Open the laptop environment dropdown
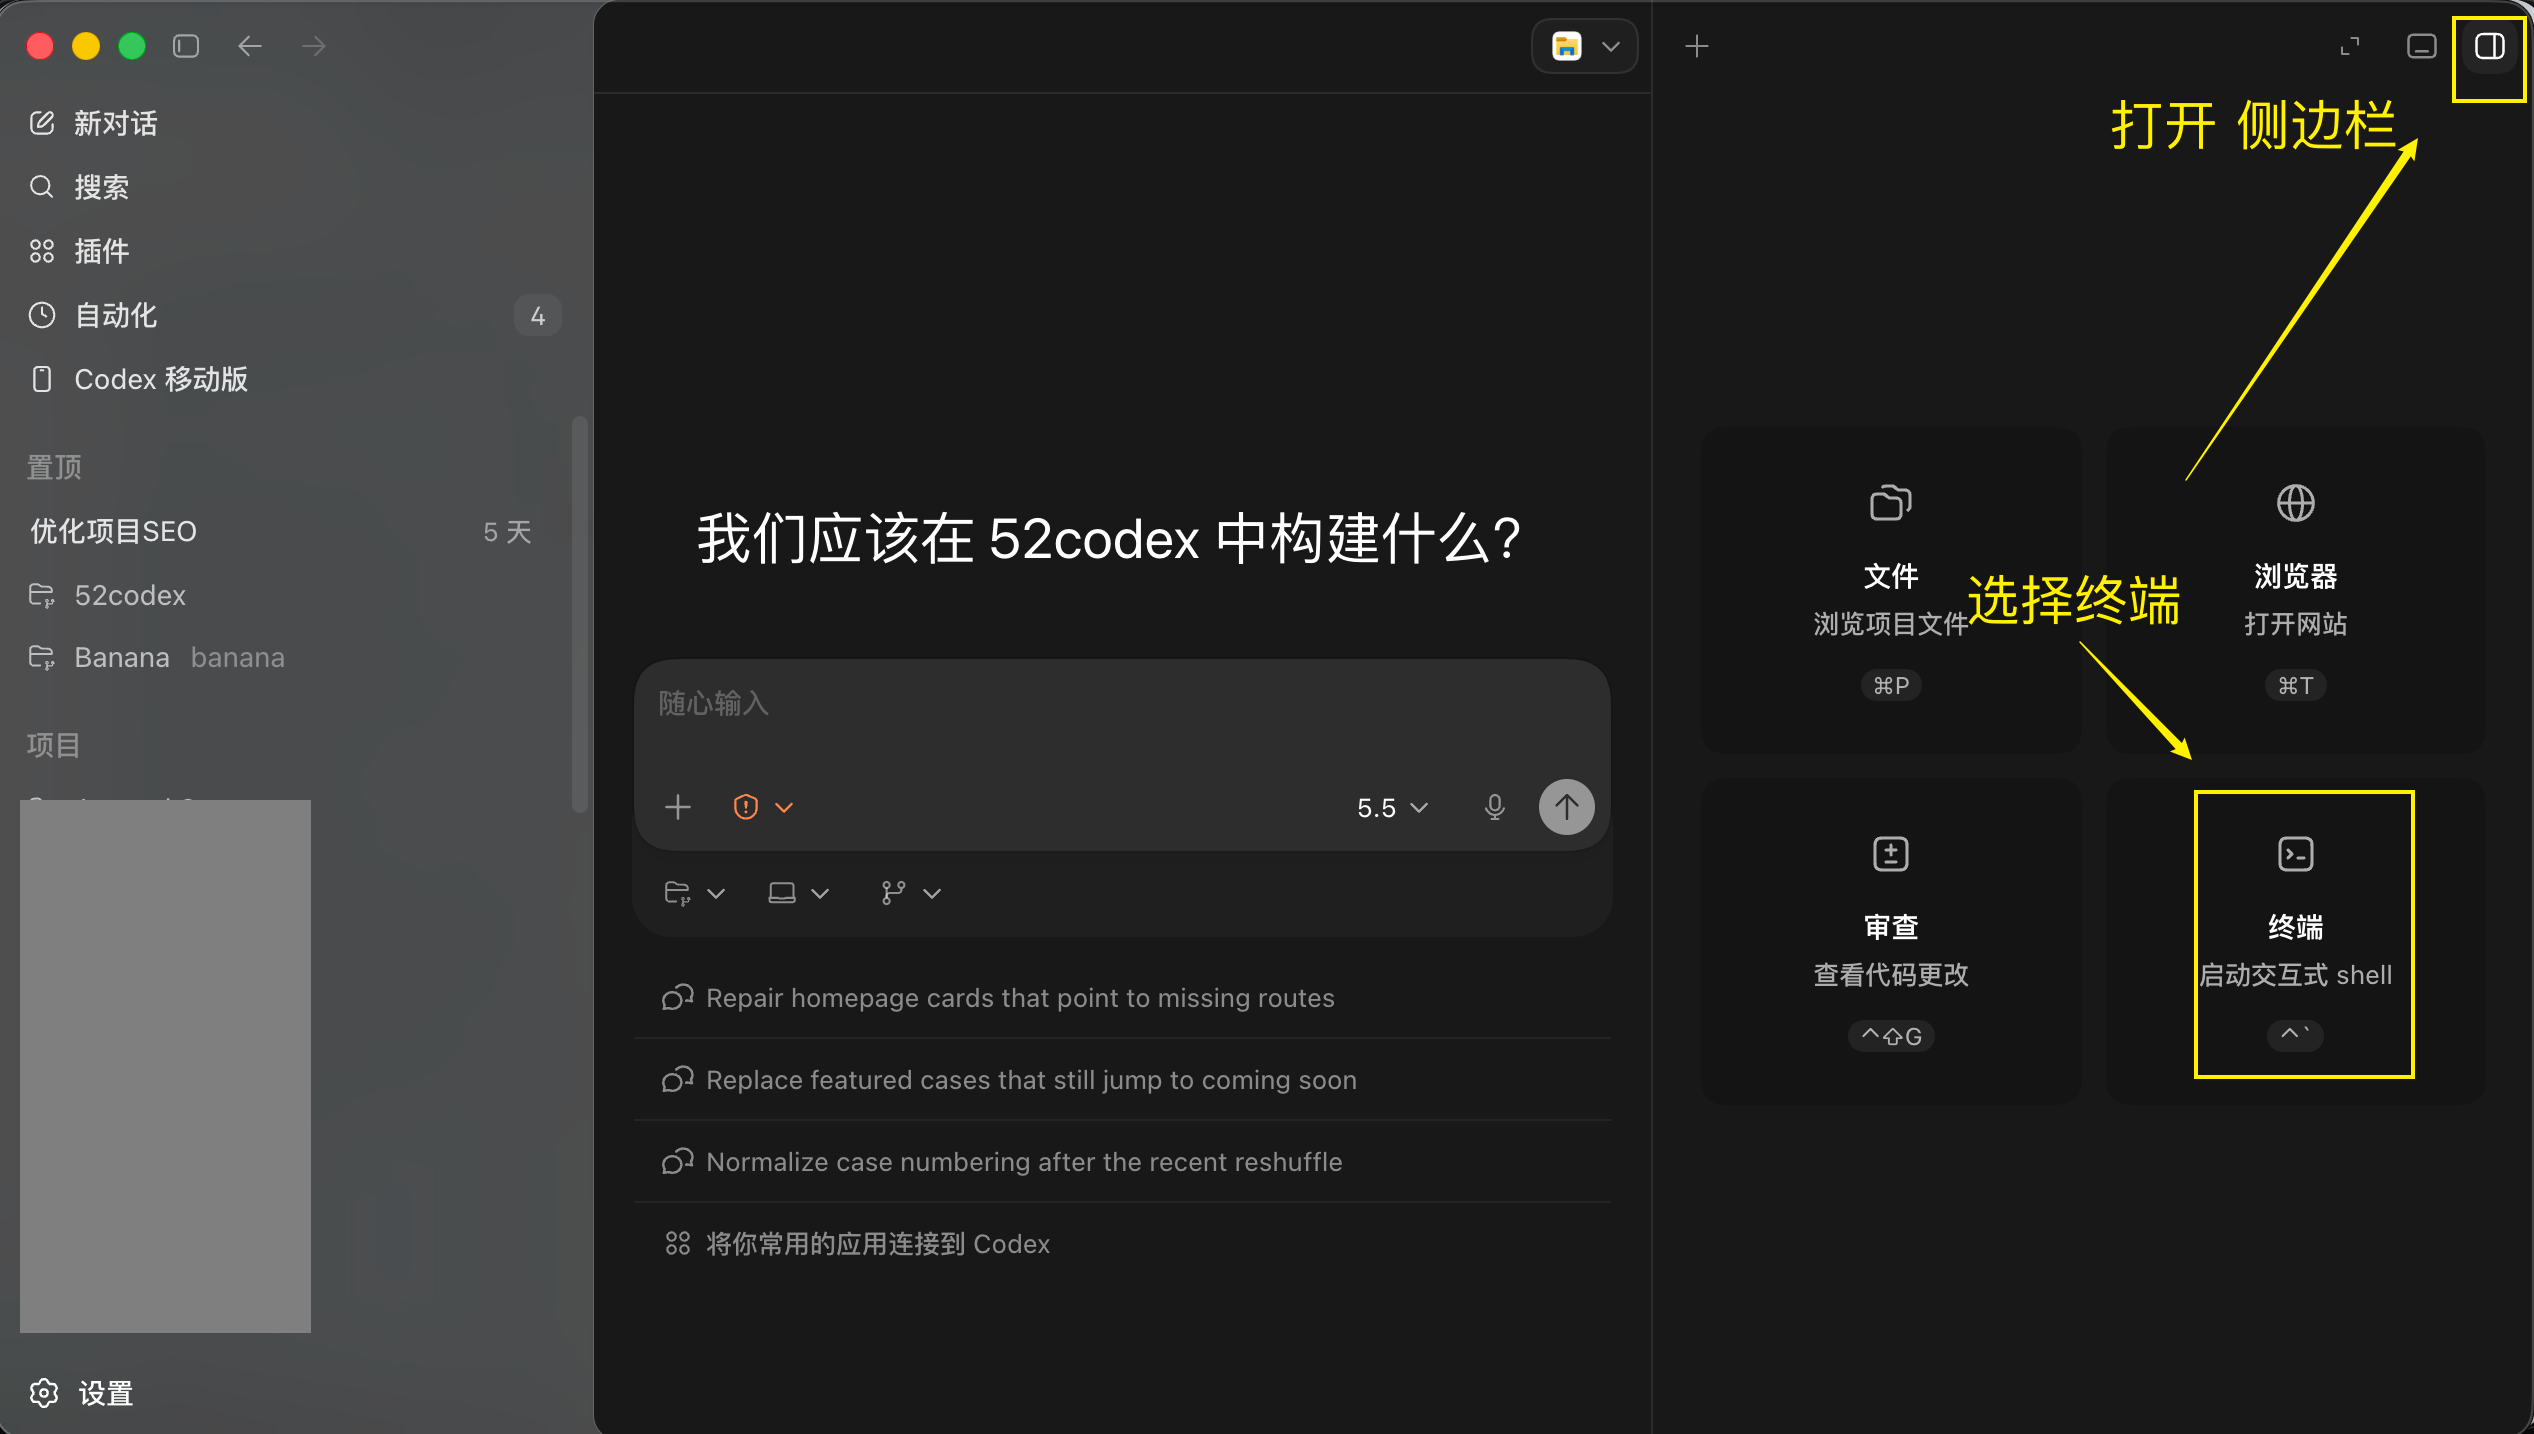 798,893
